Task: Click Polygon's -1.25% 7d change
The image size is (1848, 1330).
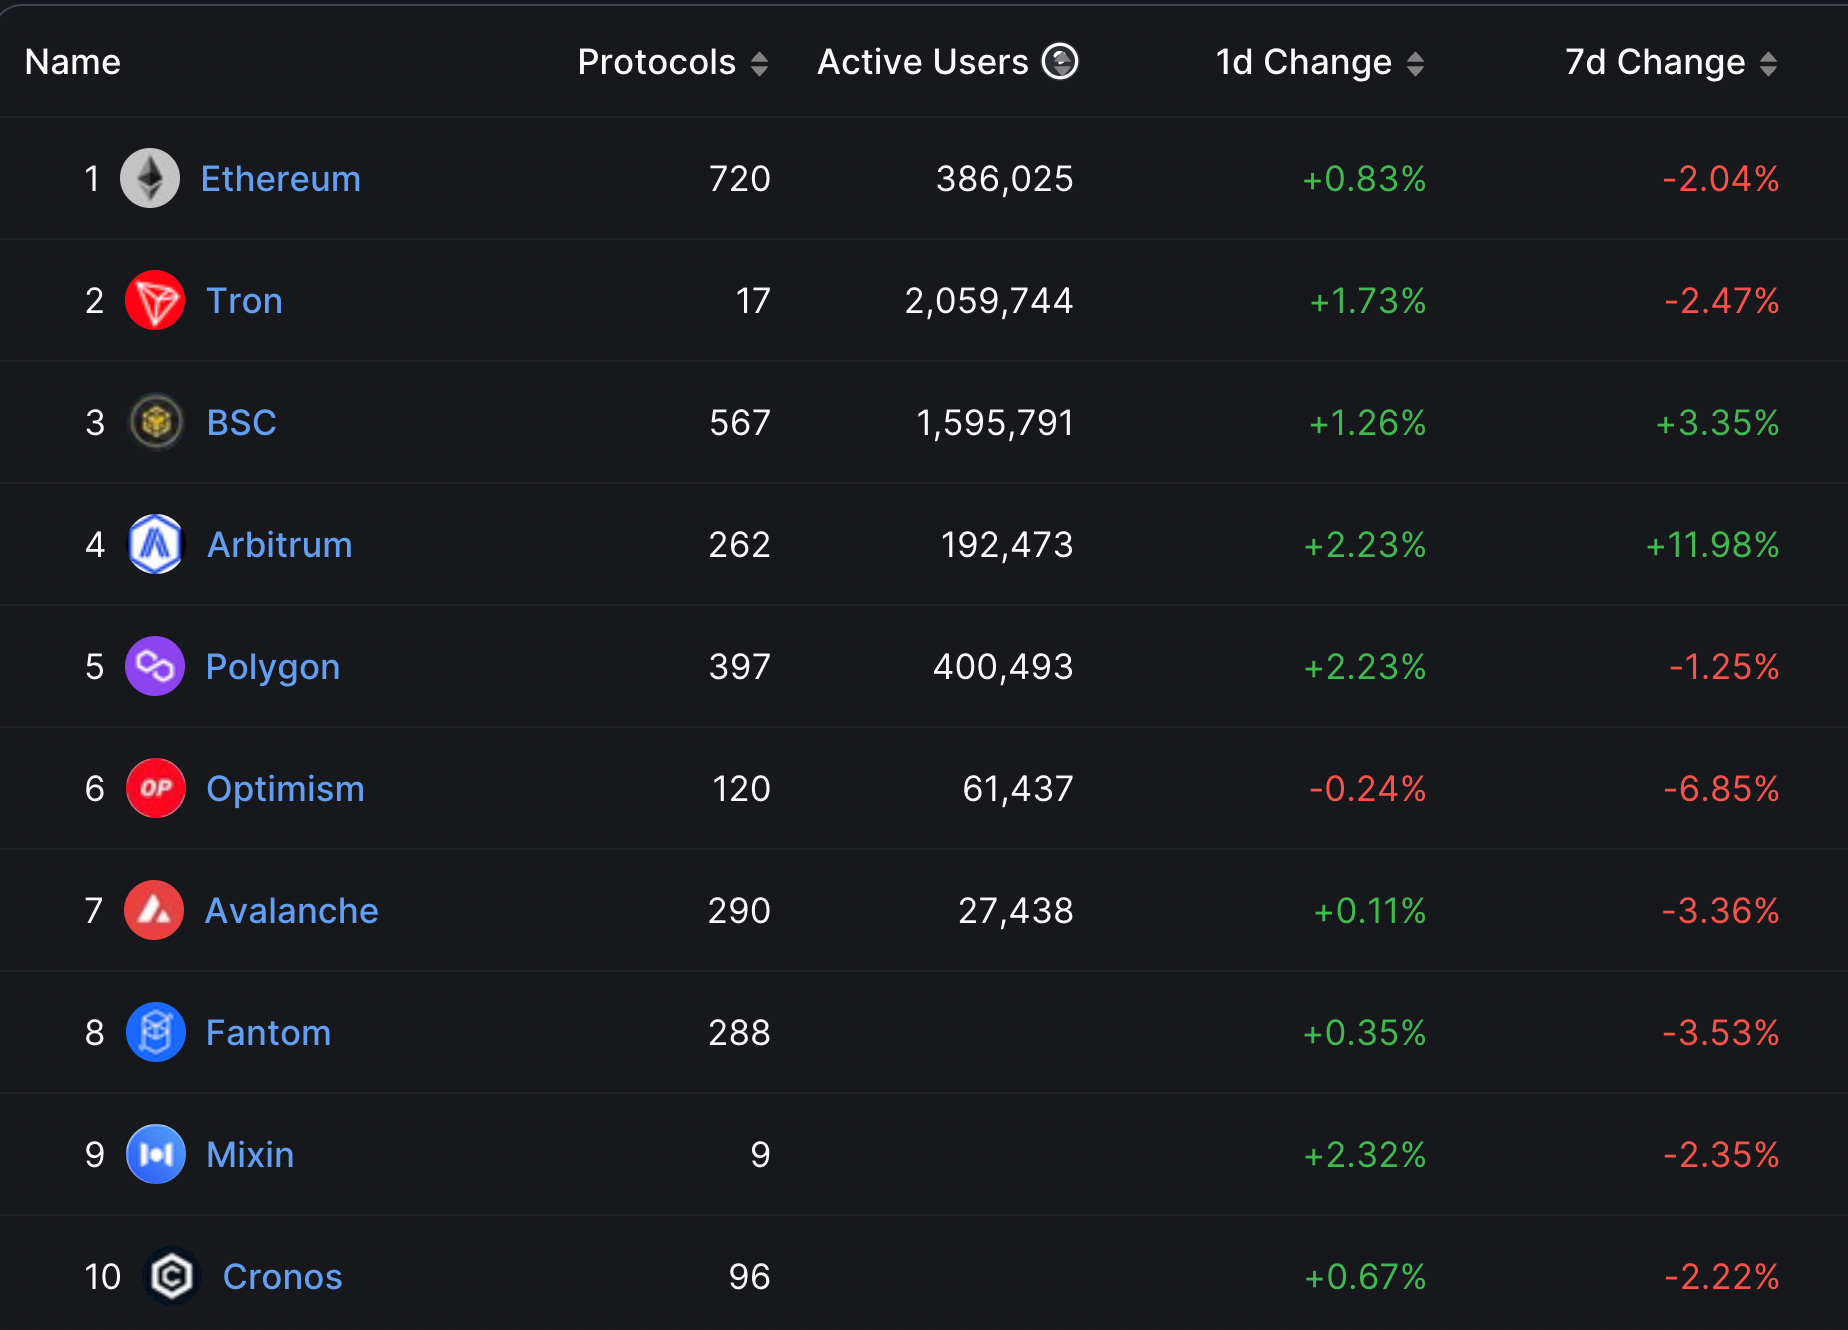Action: (x=1724, y=667)
